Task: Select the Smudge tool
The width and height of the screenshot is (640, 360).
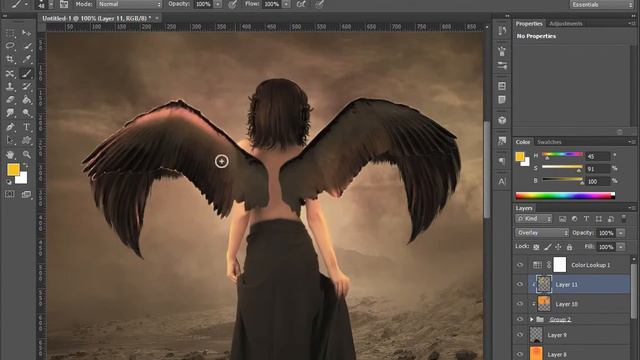Action: pos(10,113)
